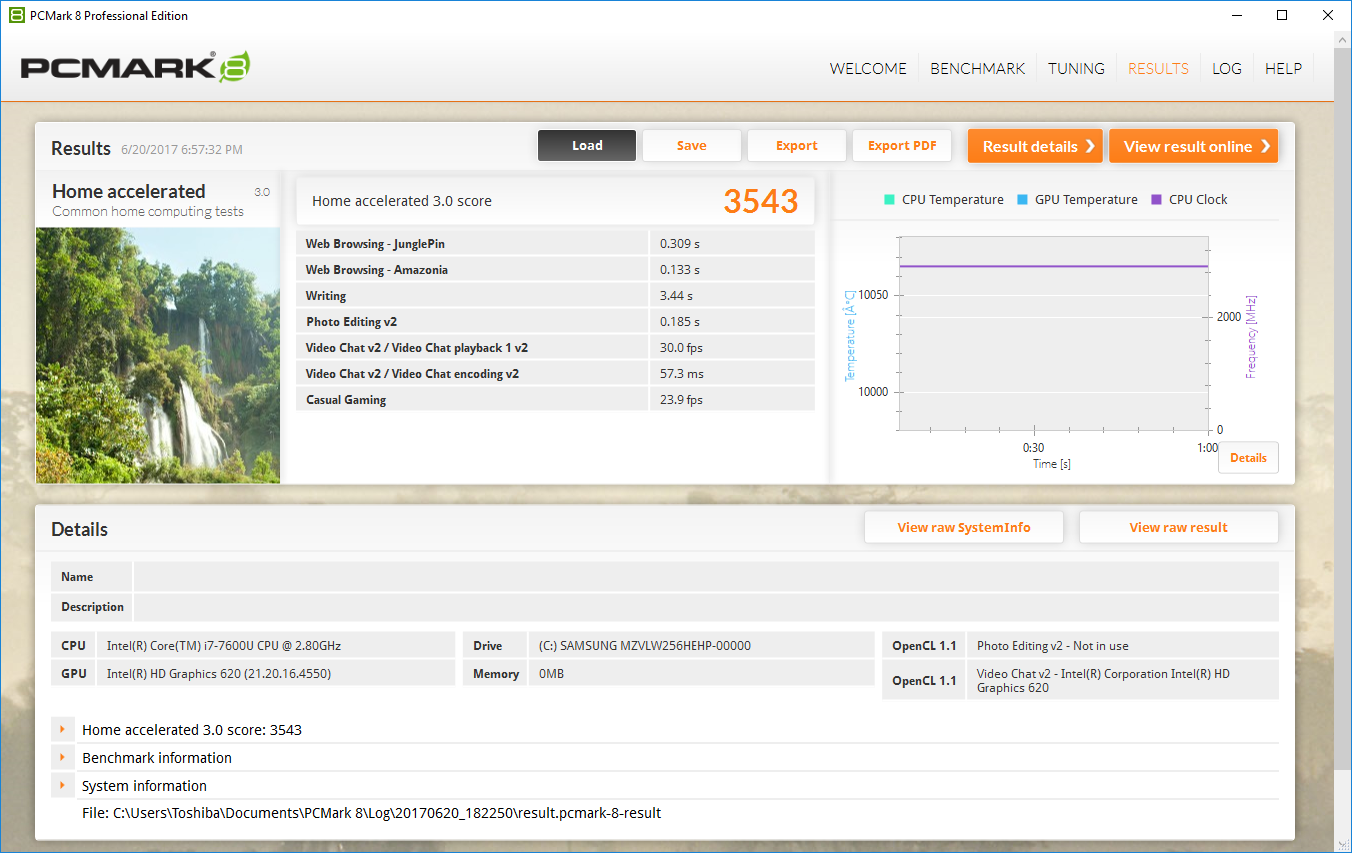Click the Load button
The height and width of the screenshot is (853, 1352).
pyautogui.click(x=587, y=145)
